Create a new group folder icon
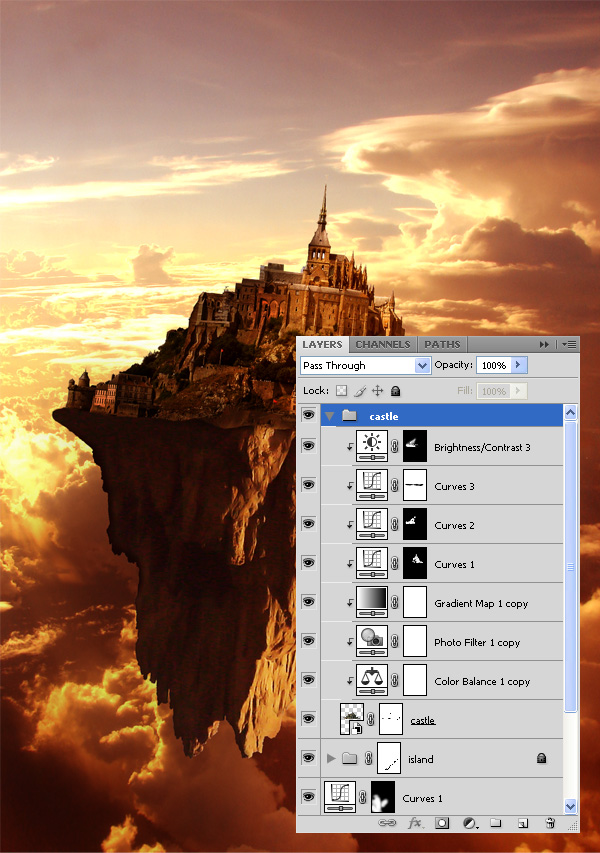This screenshot has width=600, height=853. tap(496, 823)
